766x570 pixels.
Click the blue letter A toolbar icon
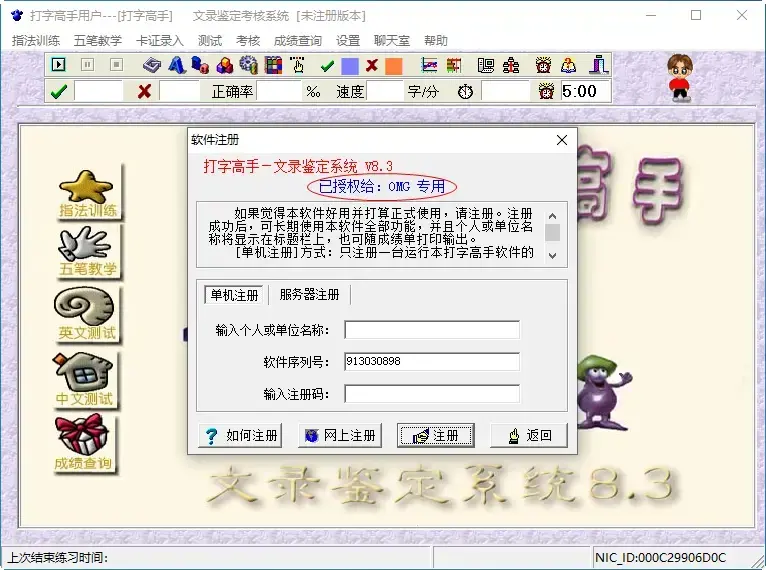(177, 65)
